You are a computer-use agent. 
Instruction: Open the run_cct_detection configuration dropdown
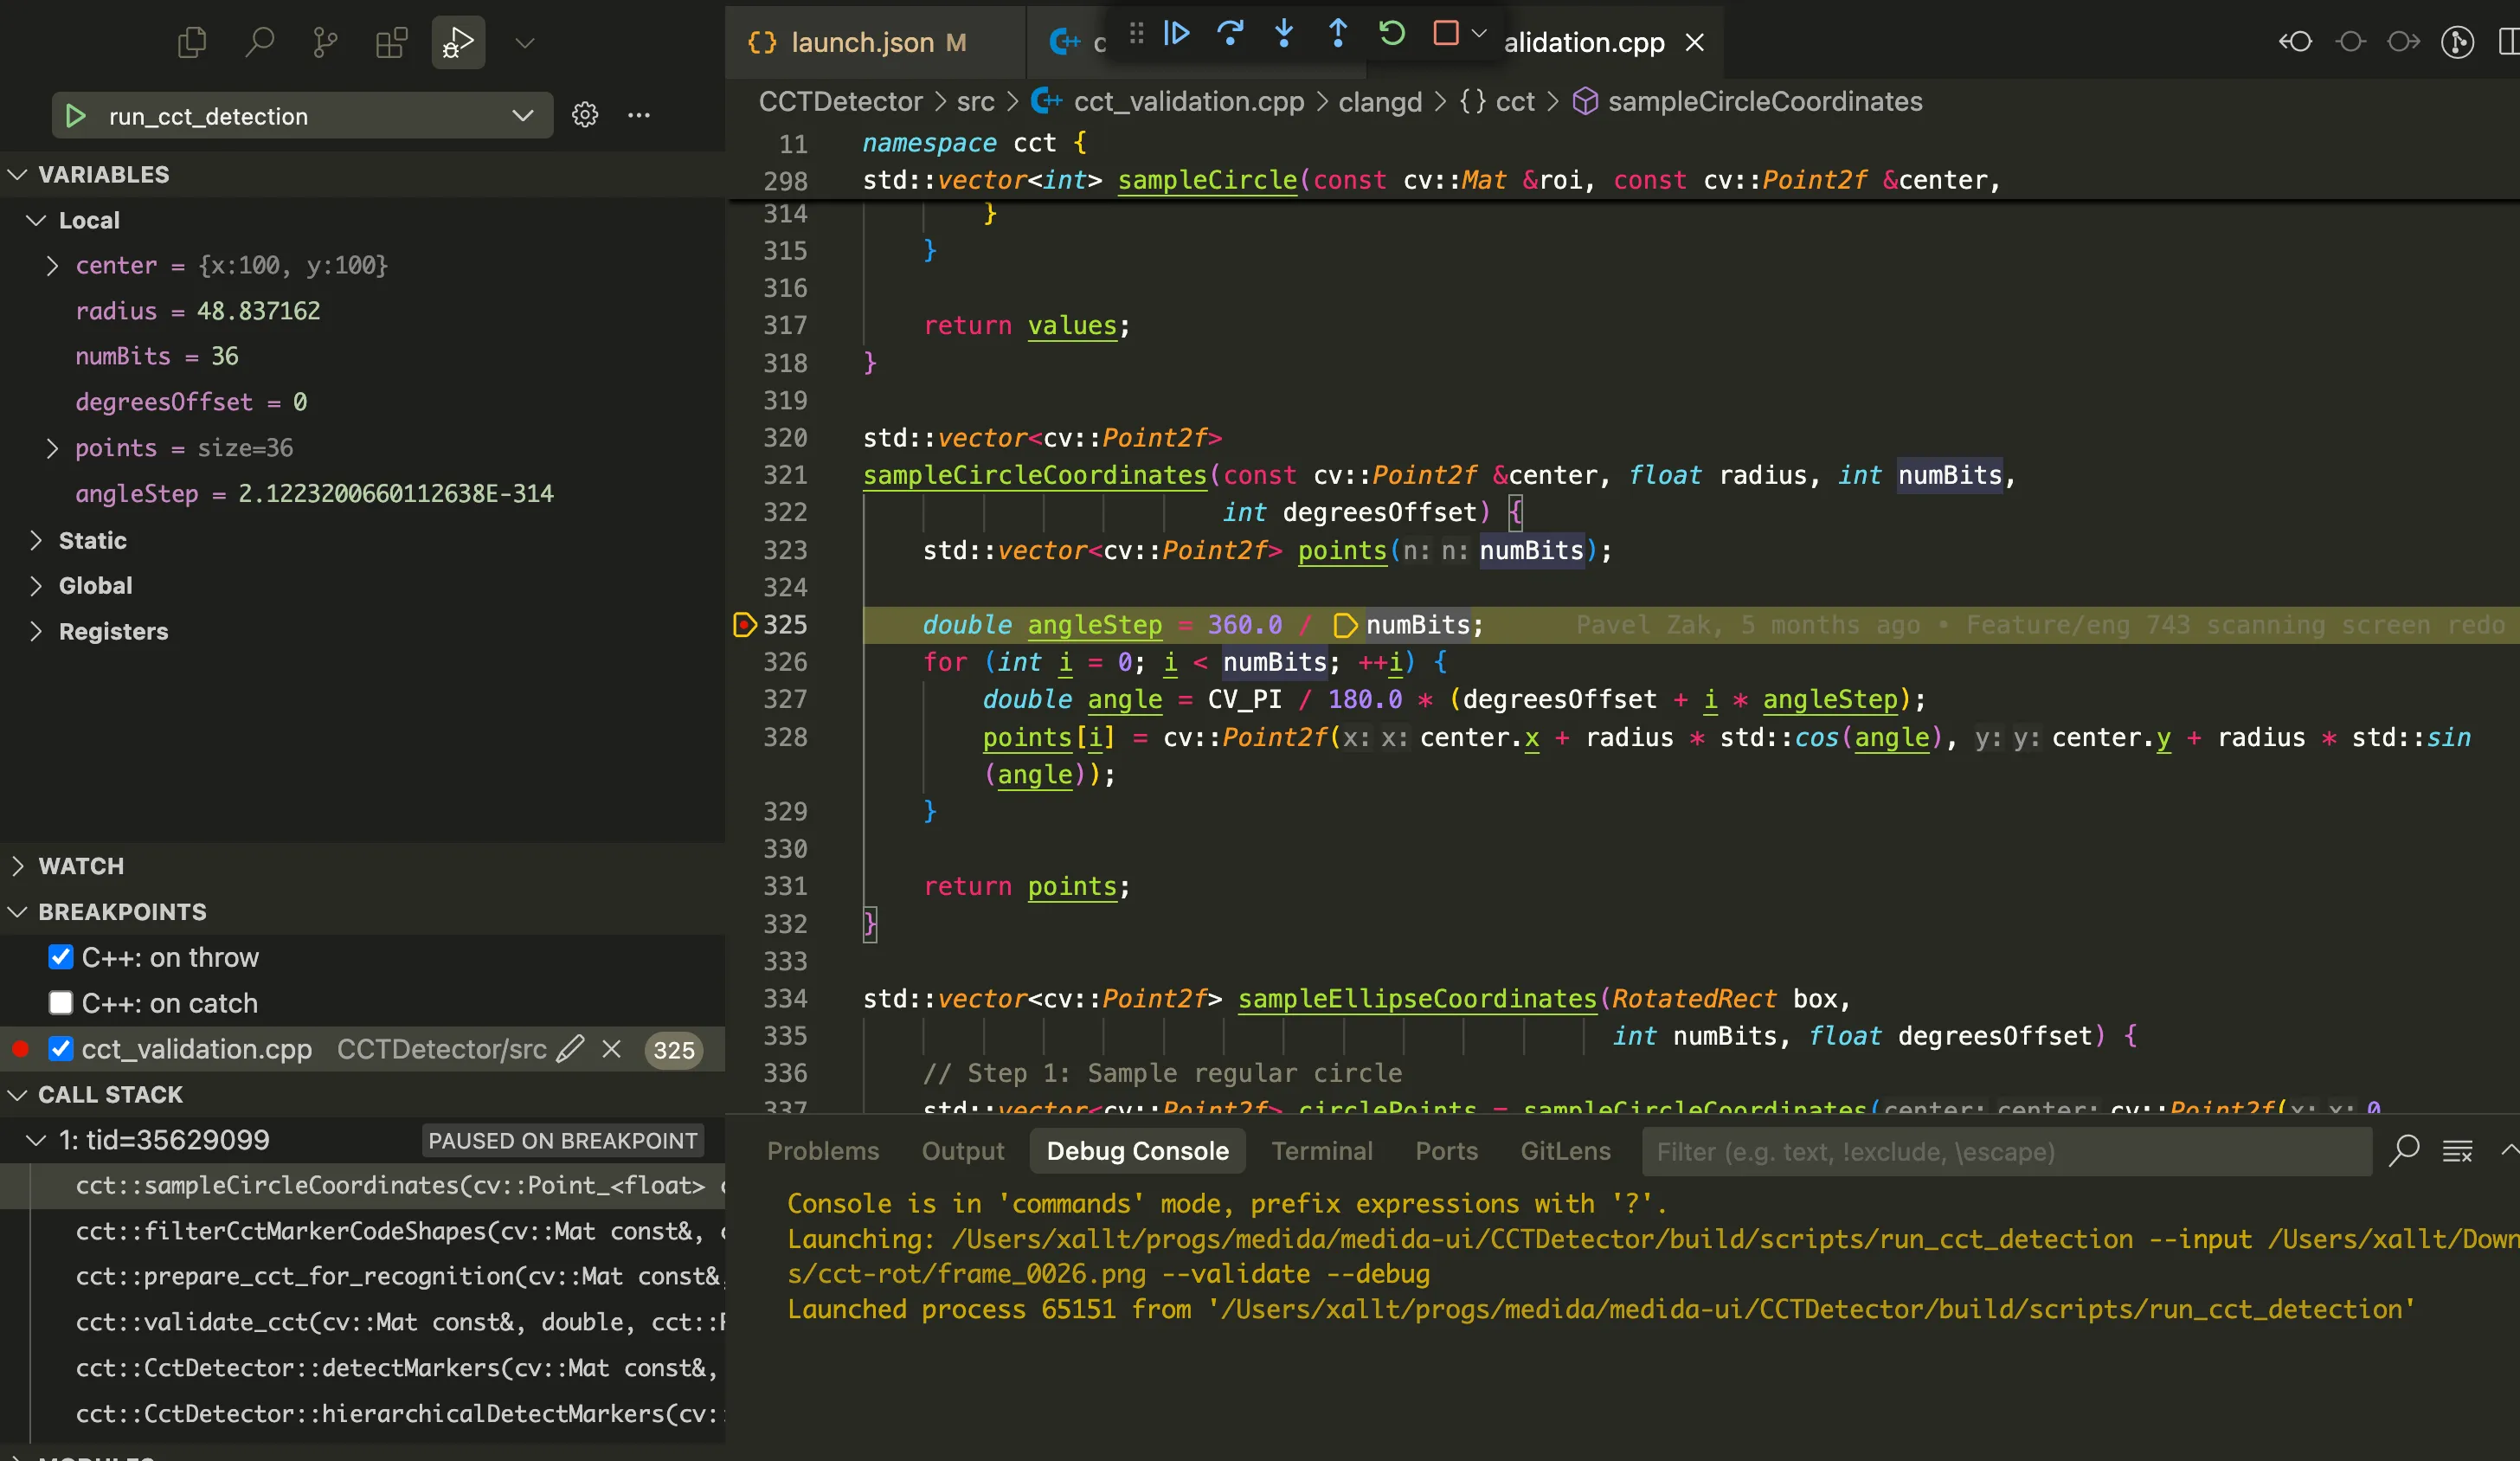523,115
